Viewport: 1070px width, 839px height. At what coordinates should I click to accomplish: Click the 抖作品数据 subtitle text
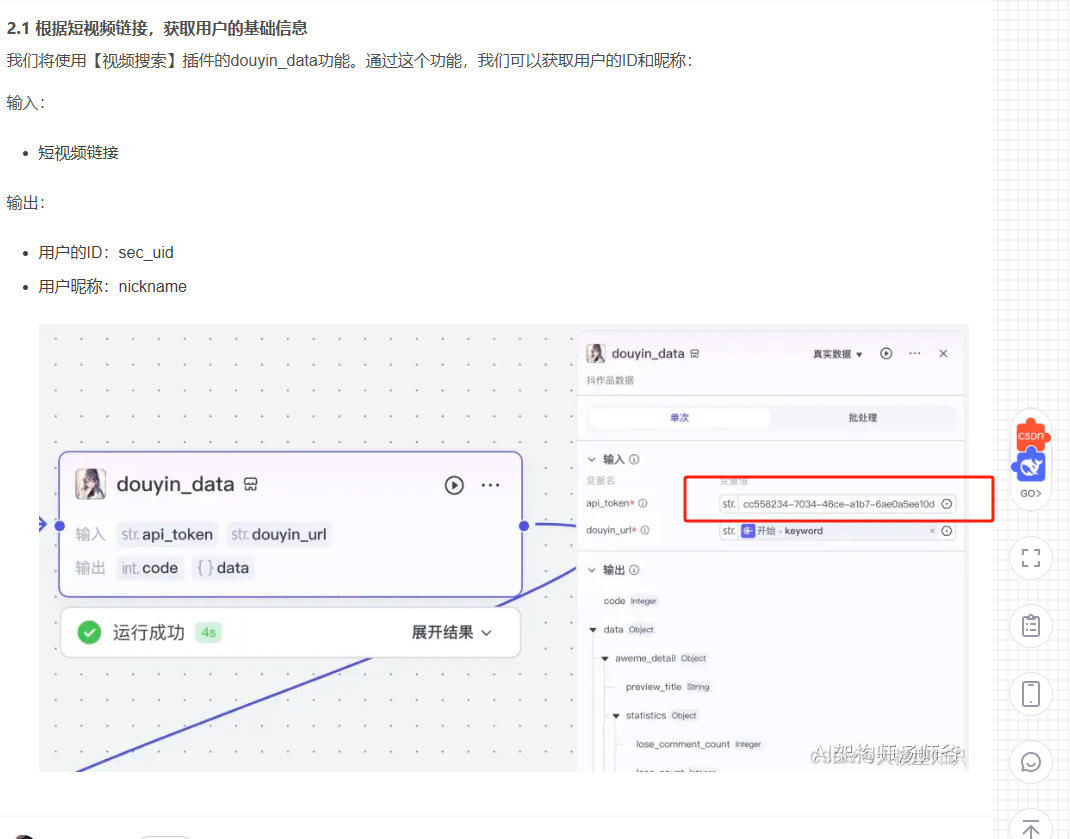point(609,380)
